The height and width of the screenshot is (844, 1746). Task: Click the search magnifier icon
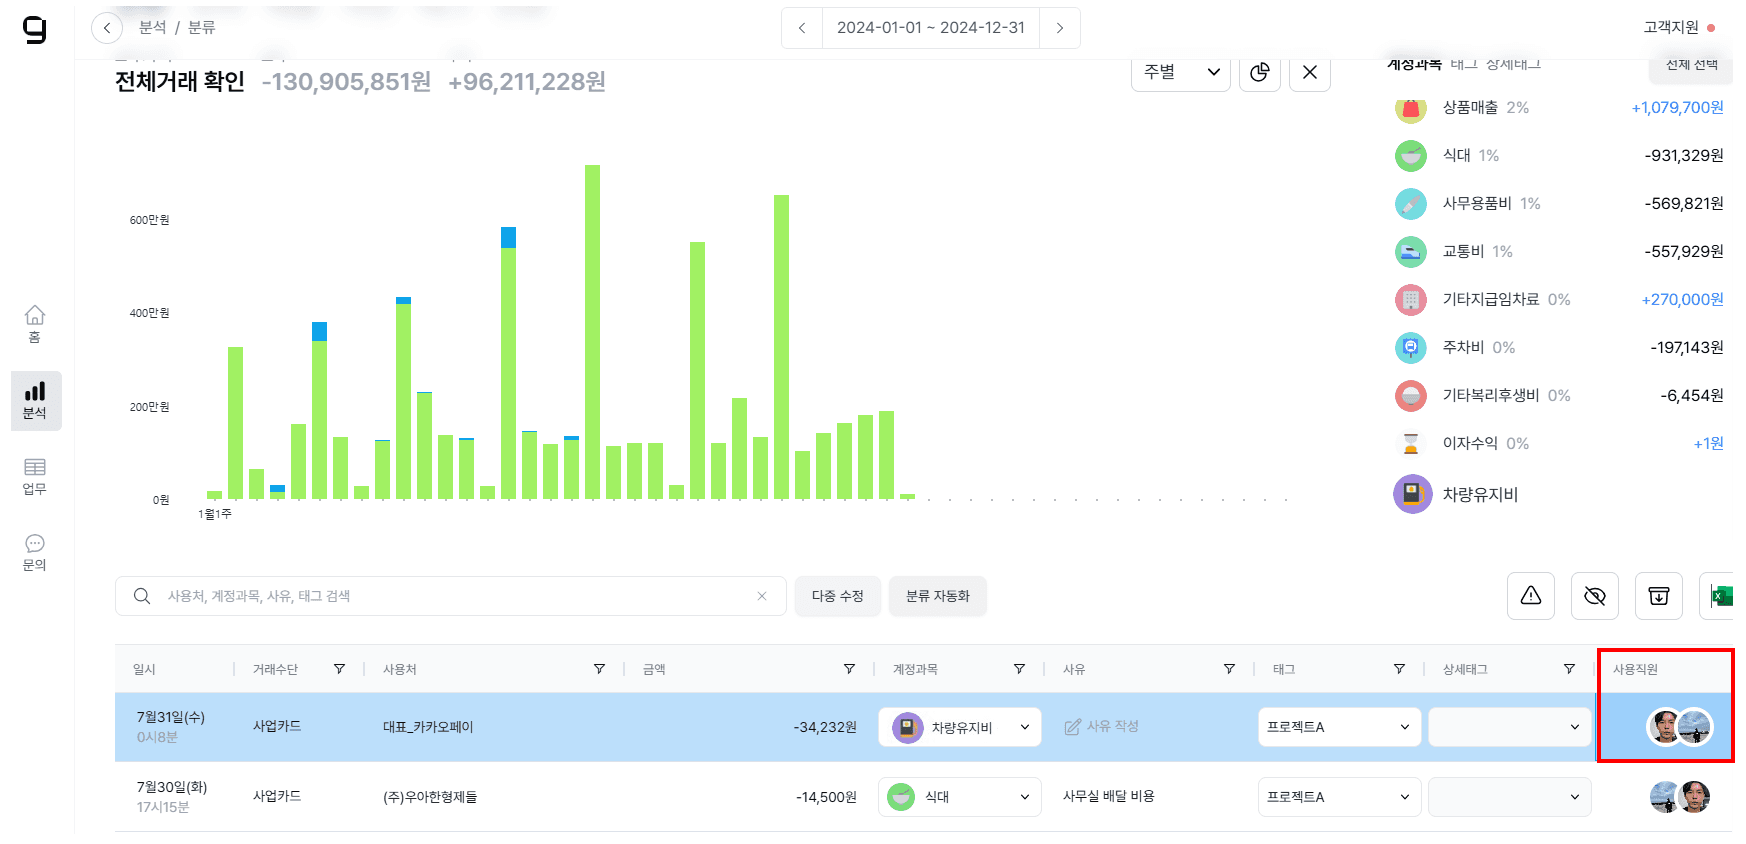click(x=142, y=596)
